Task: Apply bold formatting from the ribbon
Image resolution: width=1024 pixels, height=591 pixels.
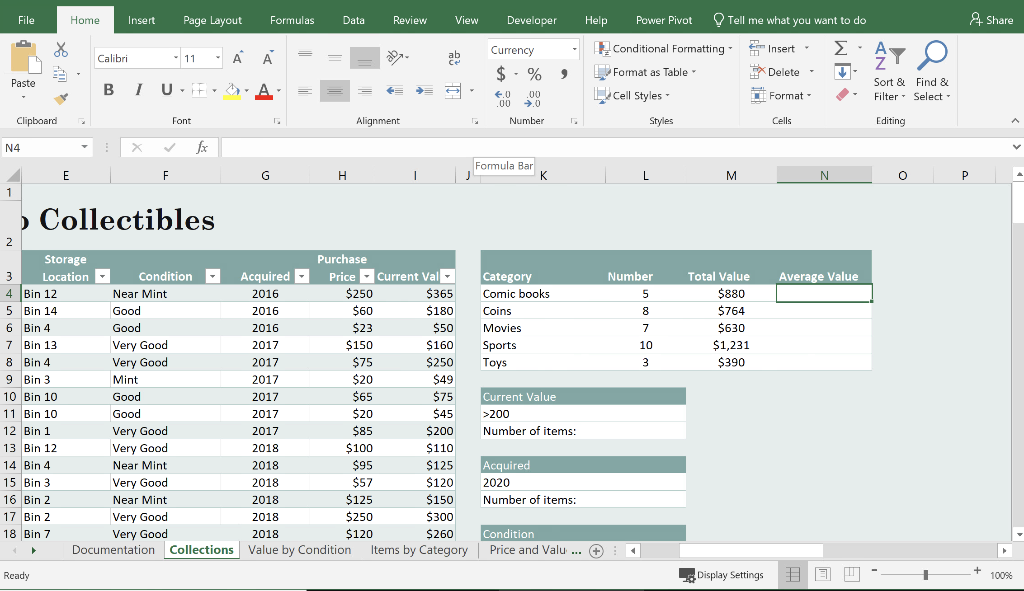Action: (108, 89)
